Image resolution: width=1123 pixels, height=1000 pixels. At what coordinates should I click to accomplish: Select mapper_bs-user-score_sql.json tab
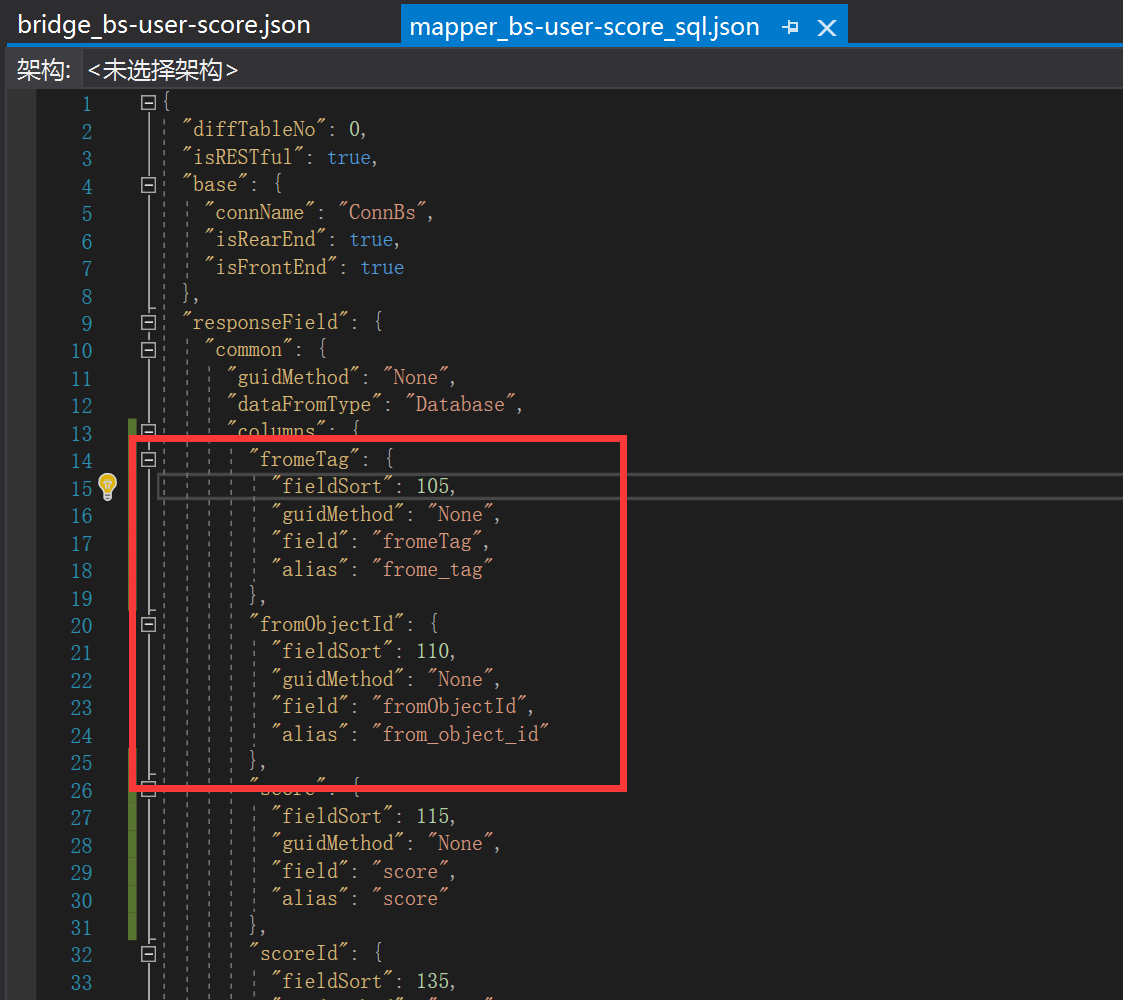[x=584, y=27]
